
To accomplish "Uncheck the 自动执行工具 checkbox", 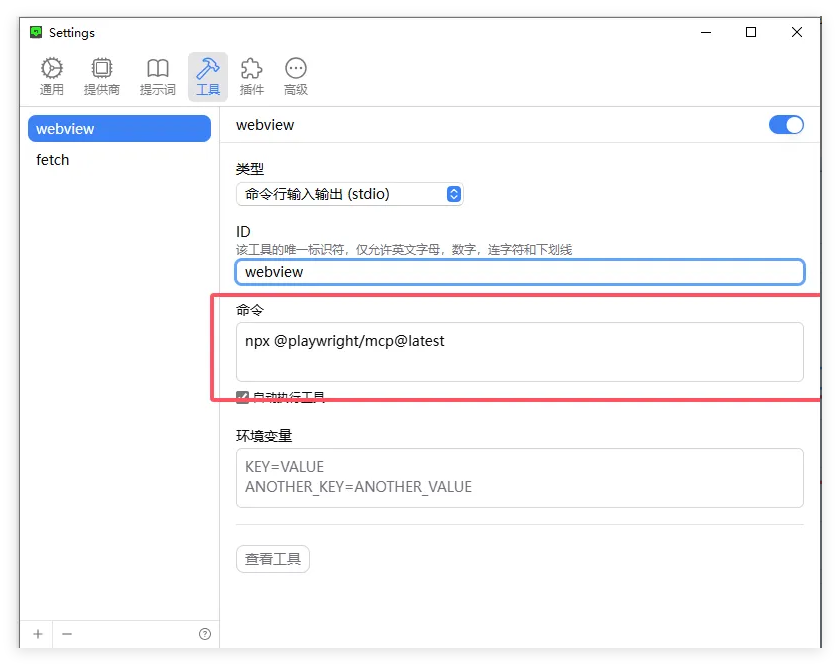I will (x=242, y=397).
